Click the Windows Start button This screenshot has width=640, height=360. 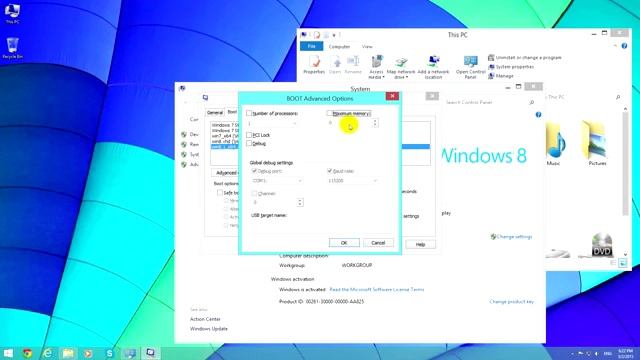click(8, 353)
